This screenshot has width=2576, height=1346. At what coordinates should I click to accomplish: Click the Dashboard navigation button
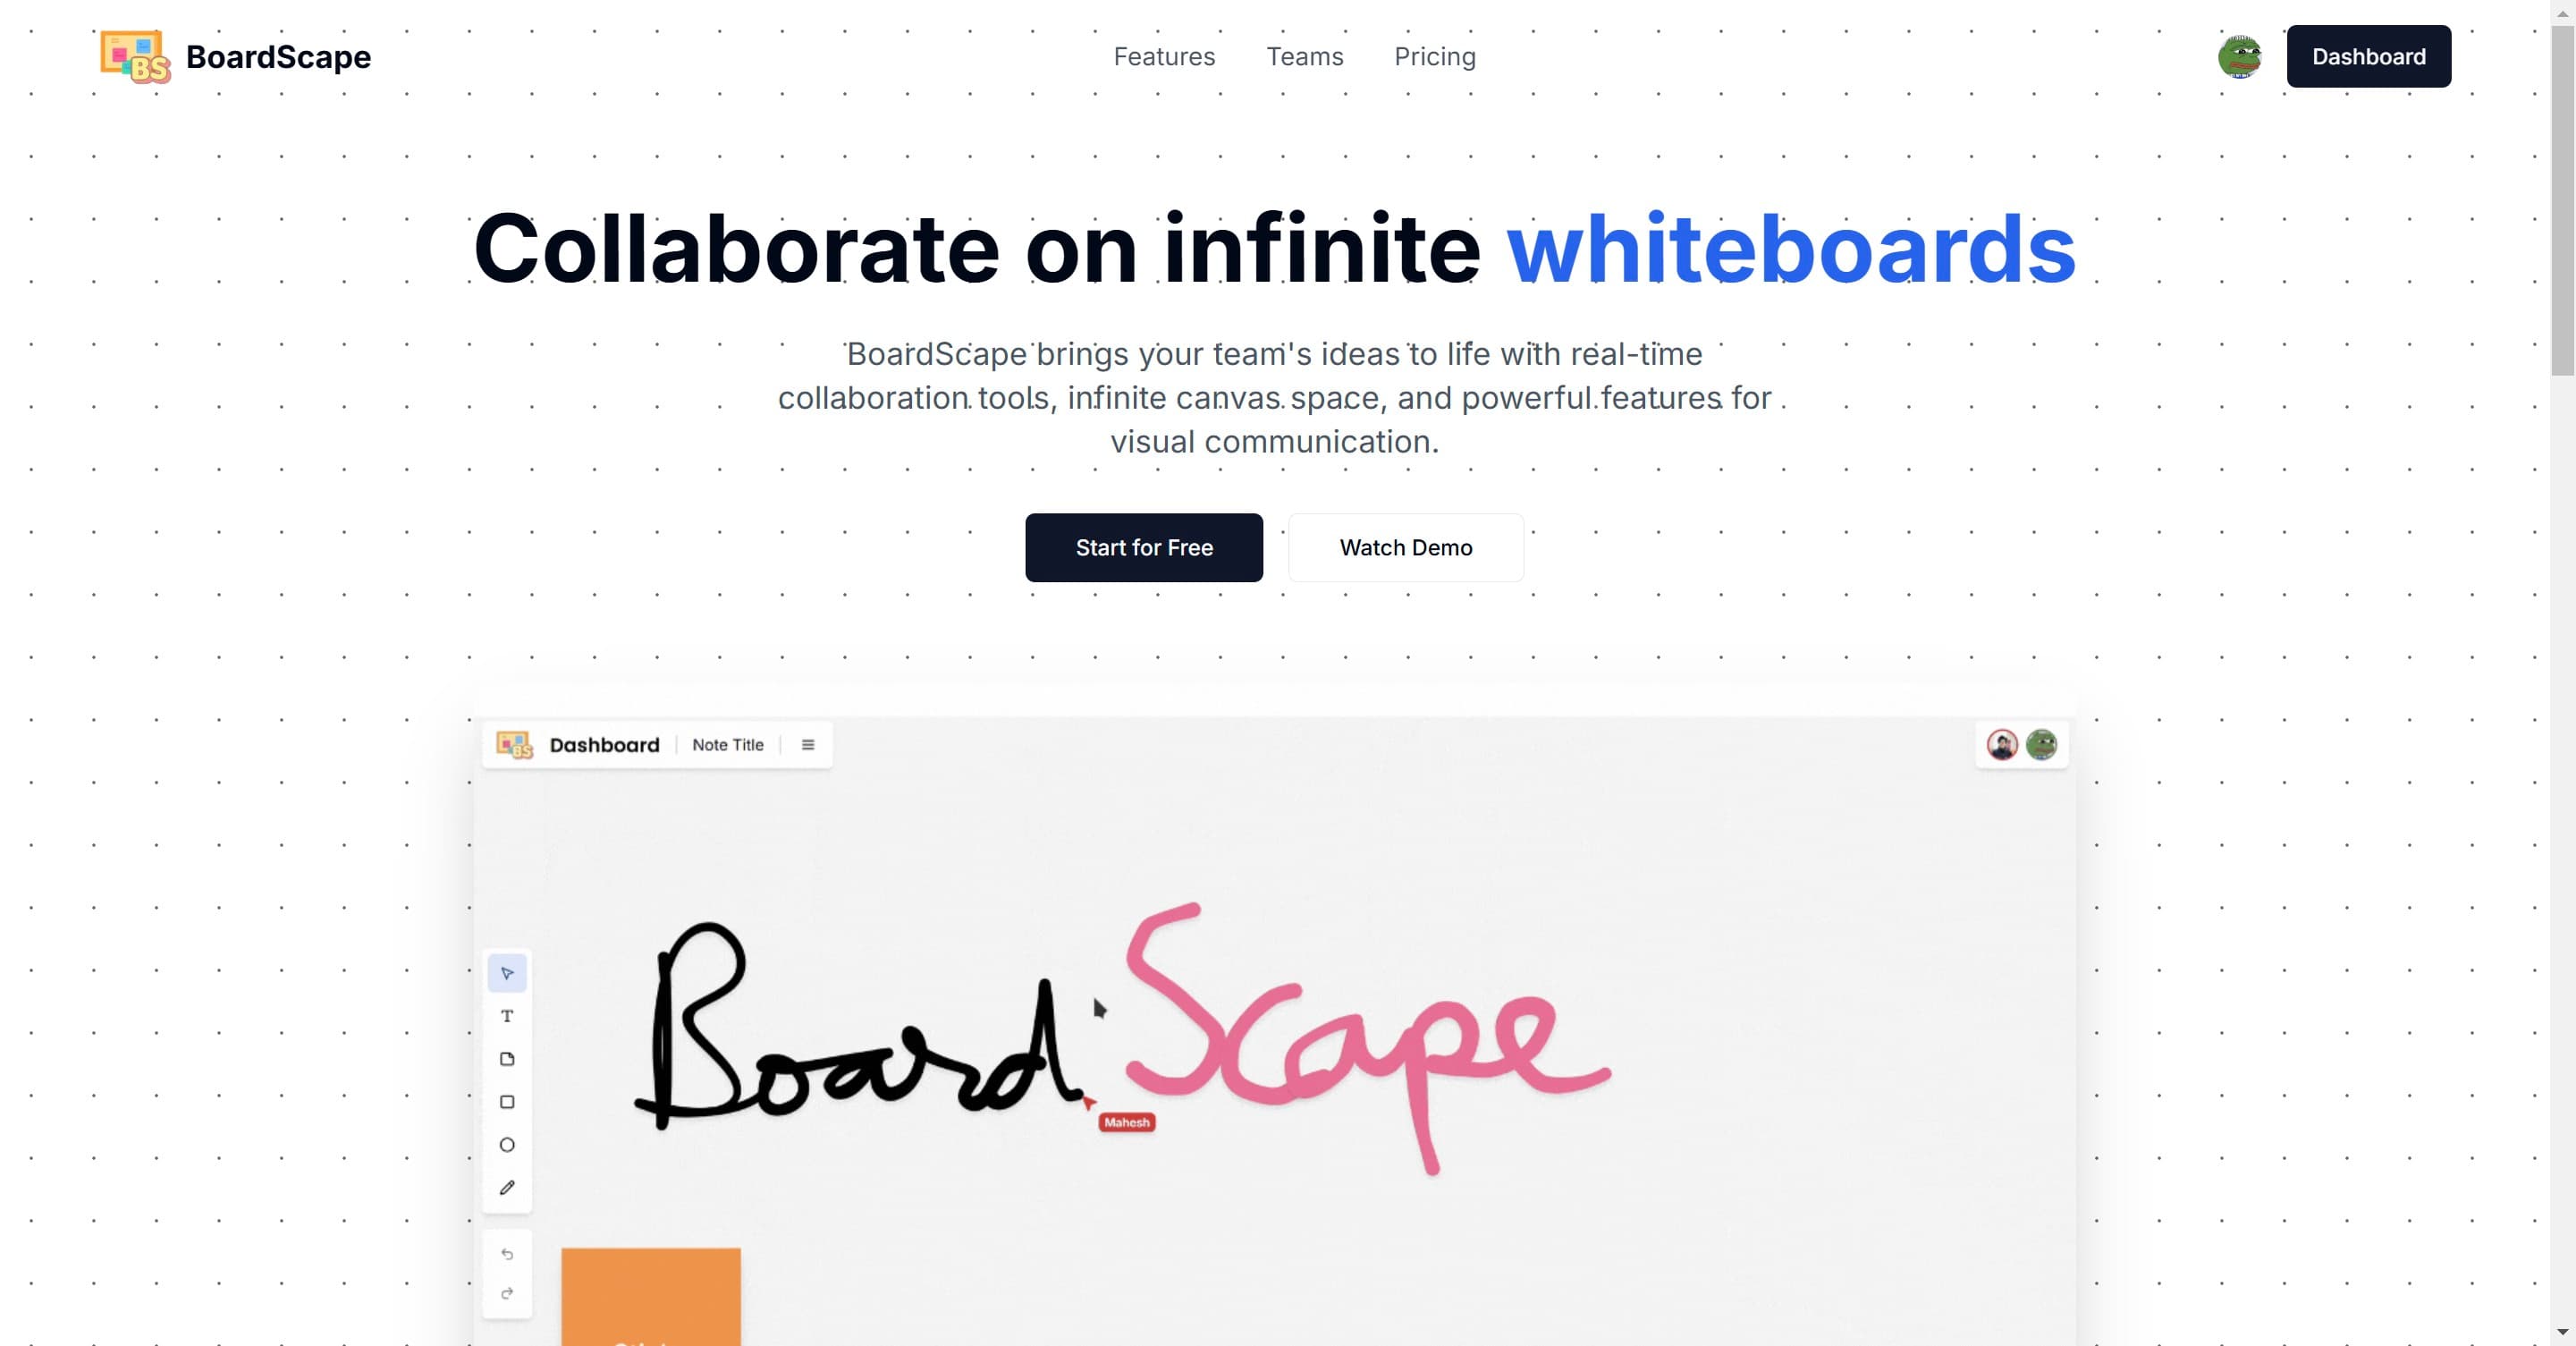click(2369, 56)
